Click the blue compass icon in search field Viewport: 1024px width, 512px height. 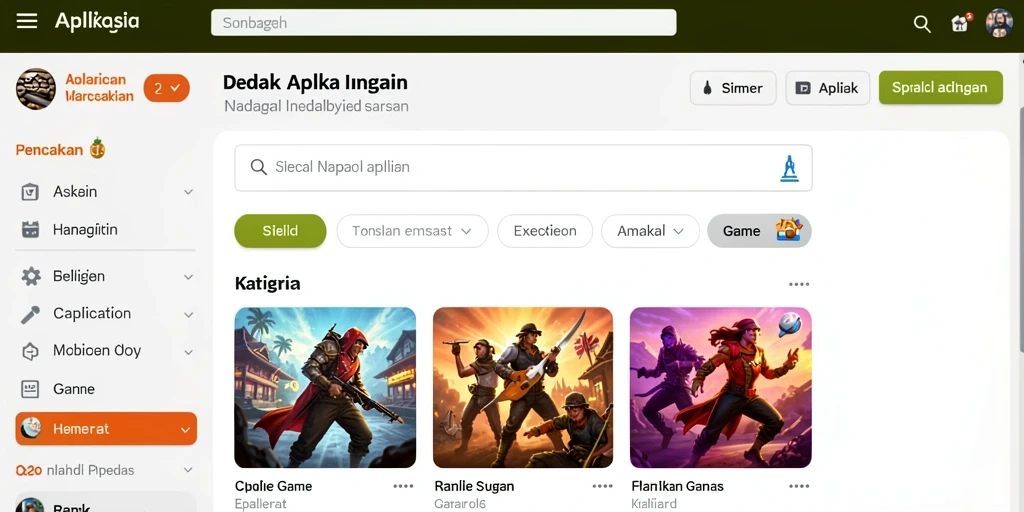pyautogui.click(x=790, y=168)
